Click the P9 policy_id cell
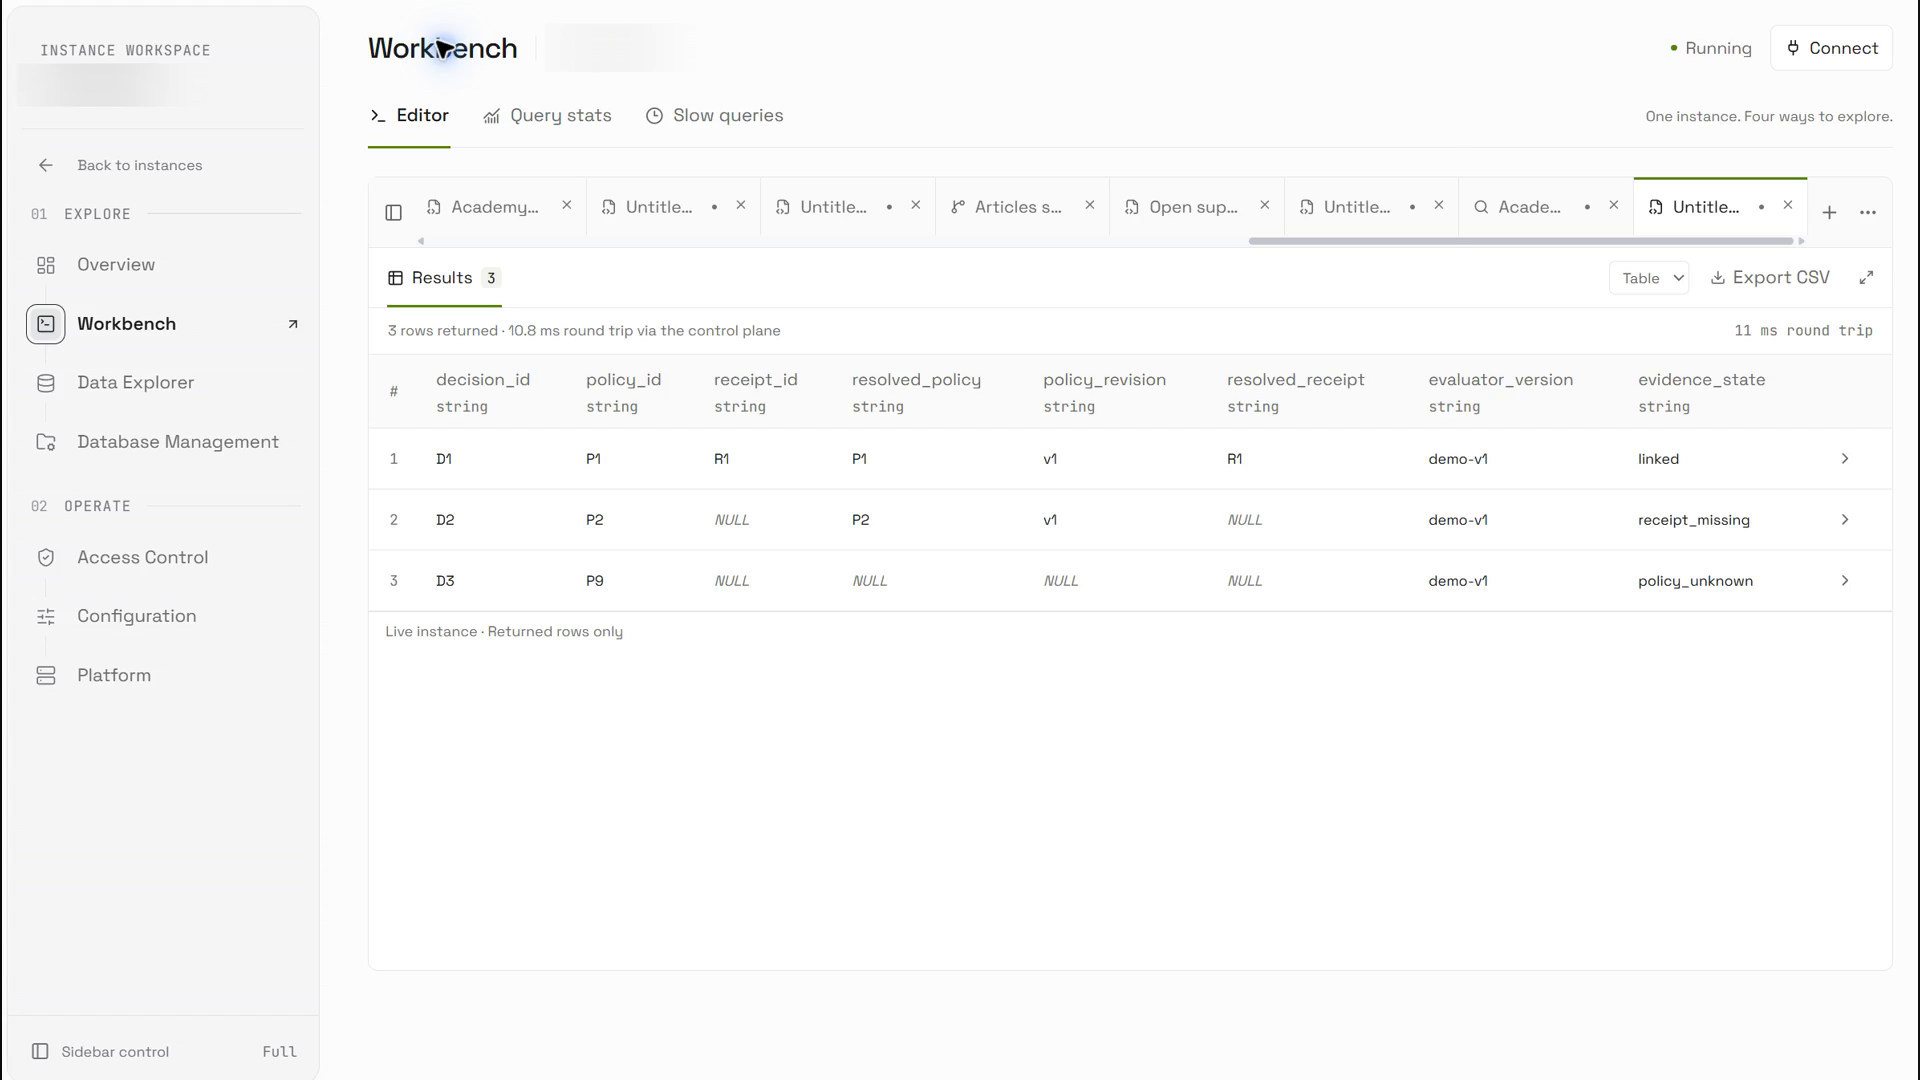 [x=595, y=581]
